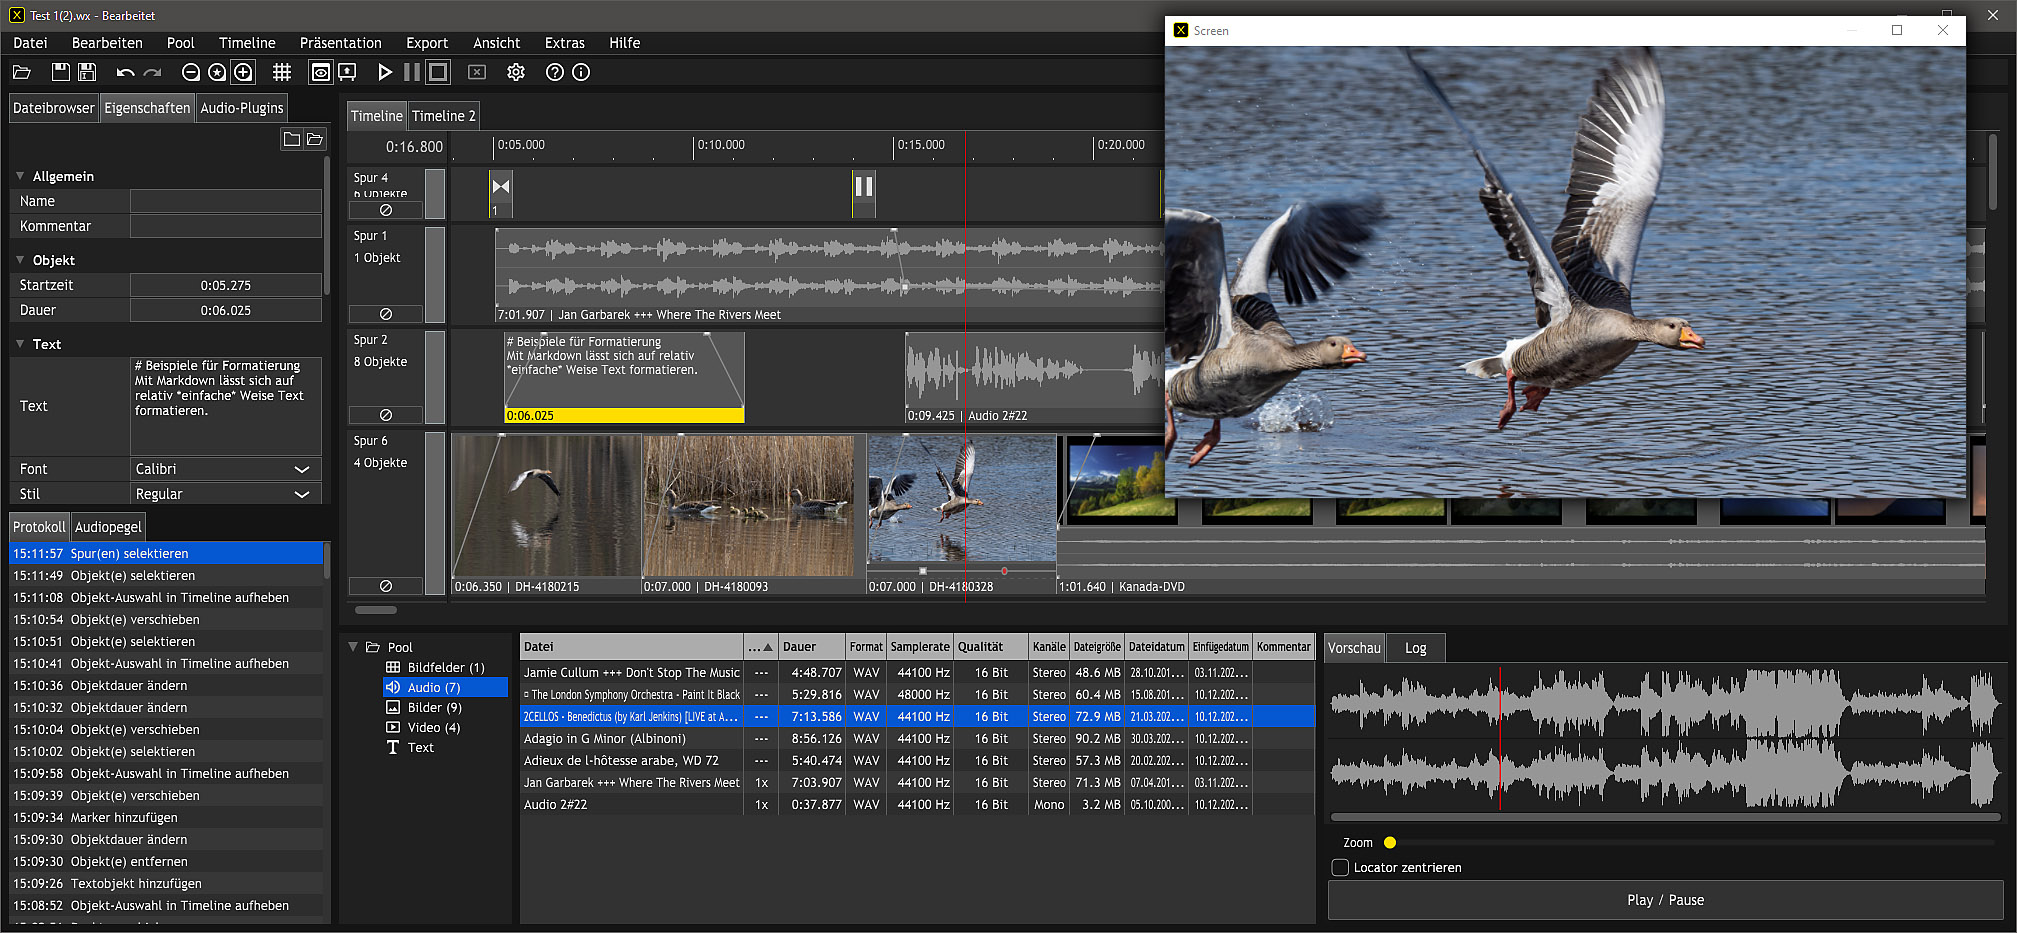2017x933 pixels.
Task: Zoom out with the minus circle icon
Action: [190, 72]
